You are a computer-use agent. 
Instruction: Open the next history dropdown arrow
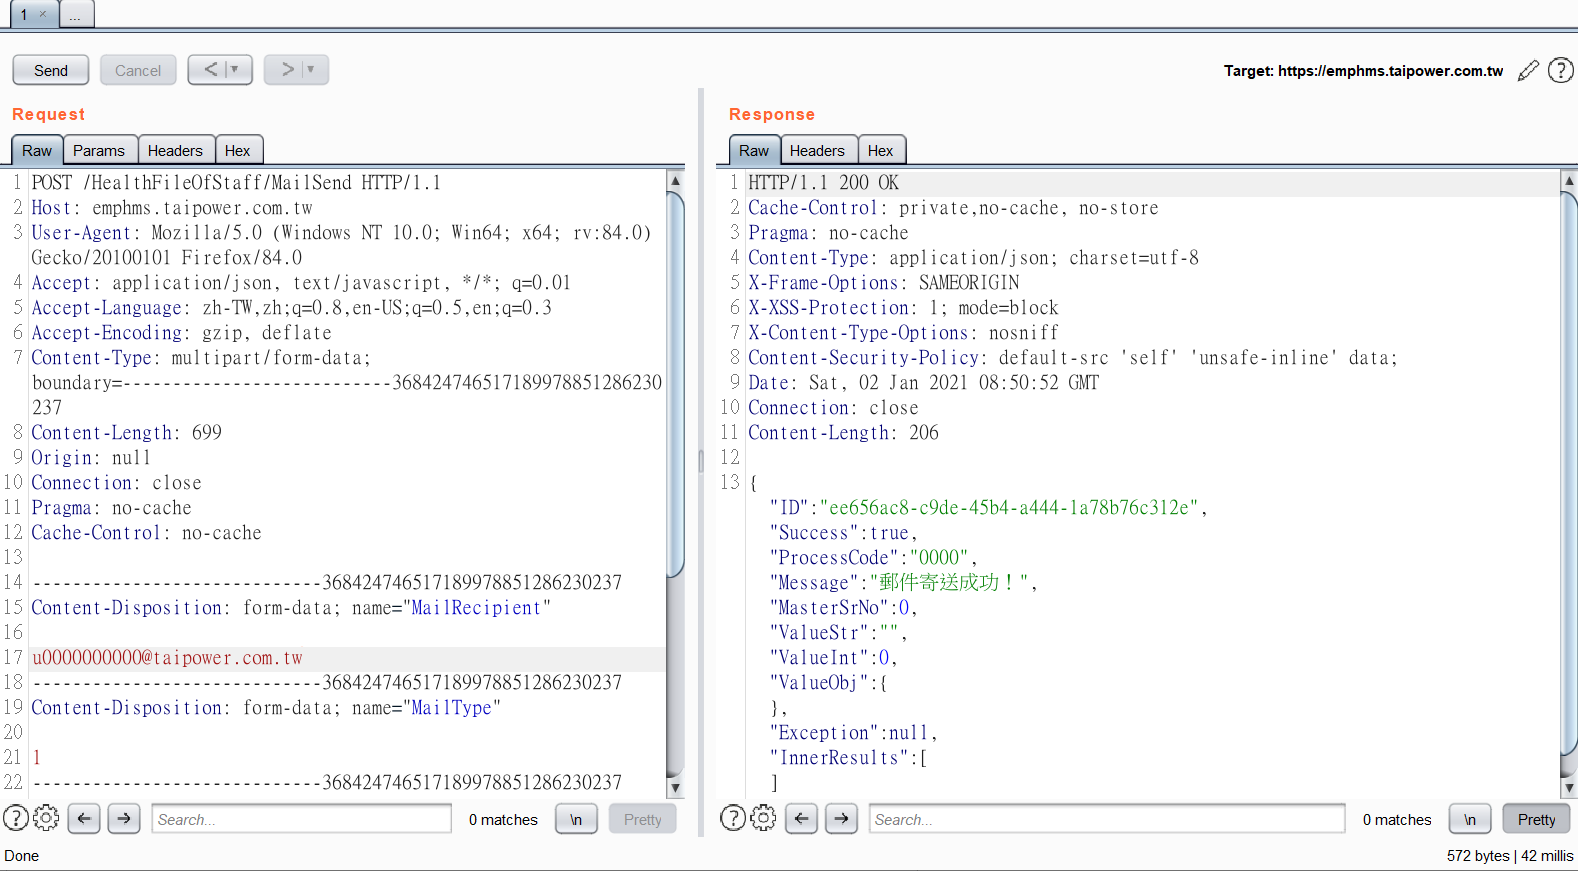[312, 69]
